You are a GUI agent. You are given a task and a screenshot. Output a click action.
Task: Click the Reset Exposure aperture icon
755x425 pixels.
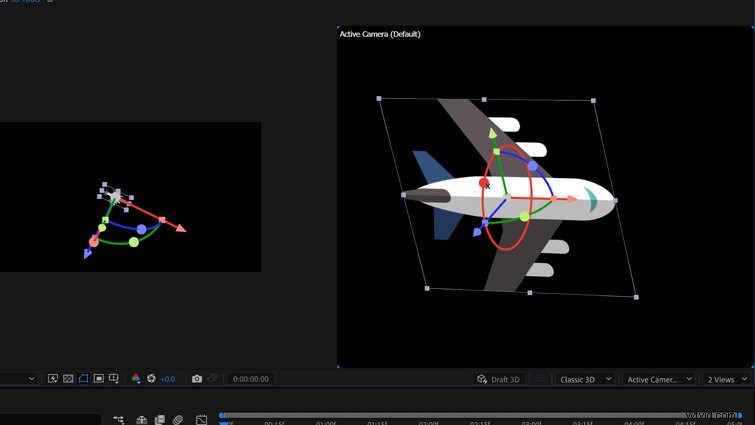[x=151, y=378]
